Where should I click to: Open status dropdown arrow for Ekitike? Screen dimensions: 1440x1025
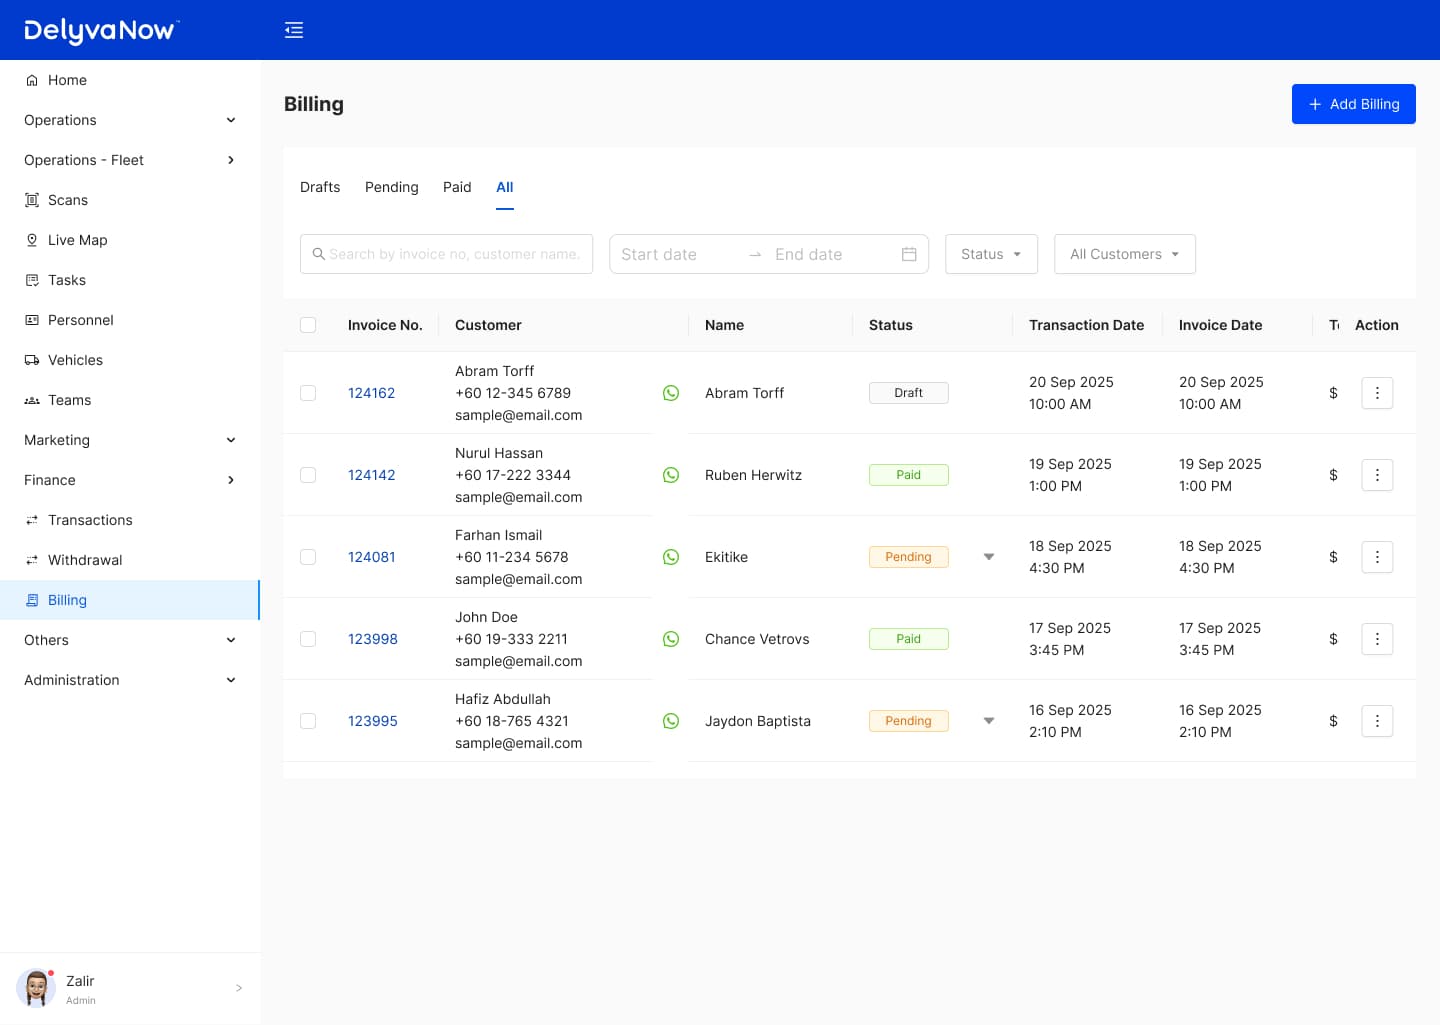pos(989,557)
